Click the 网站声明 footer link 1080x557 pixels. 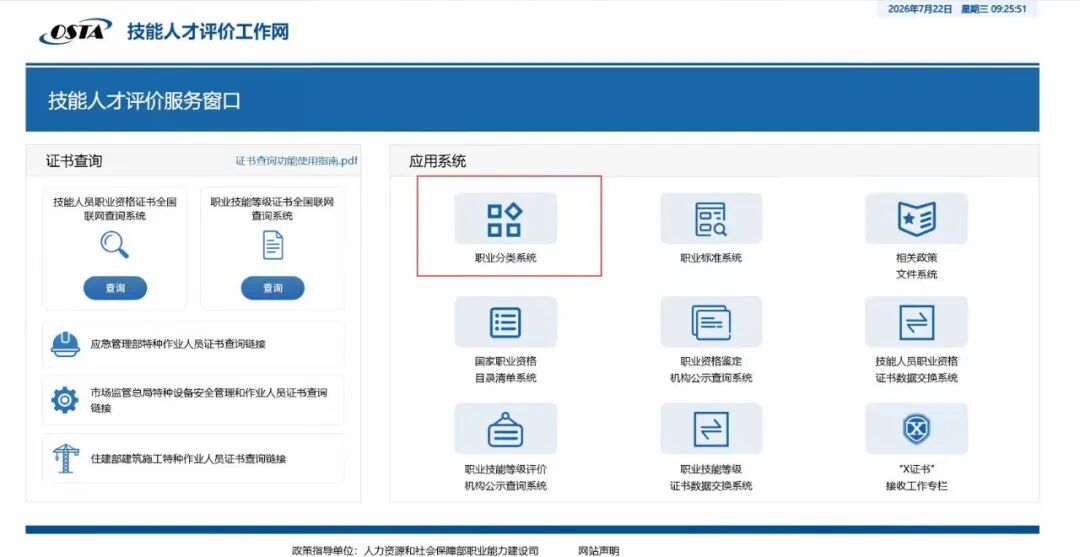(599, 551)
